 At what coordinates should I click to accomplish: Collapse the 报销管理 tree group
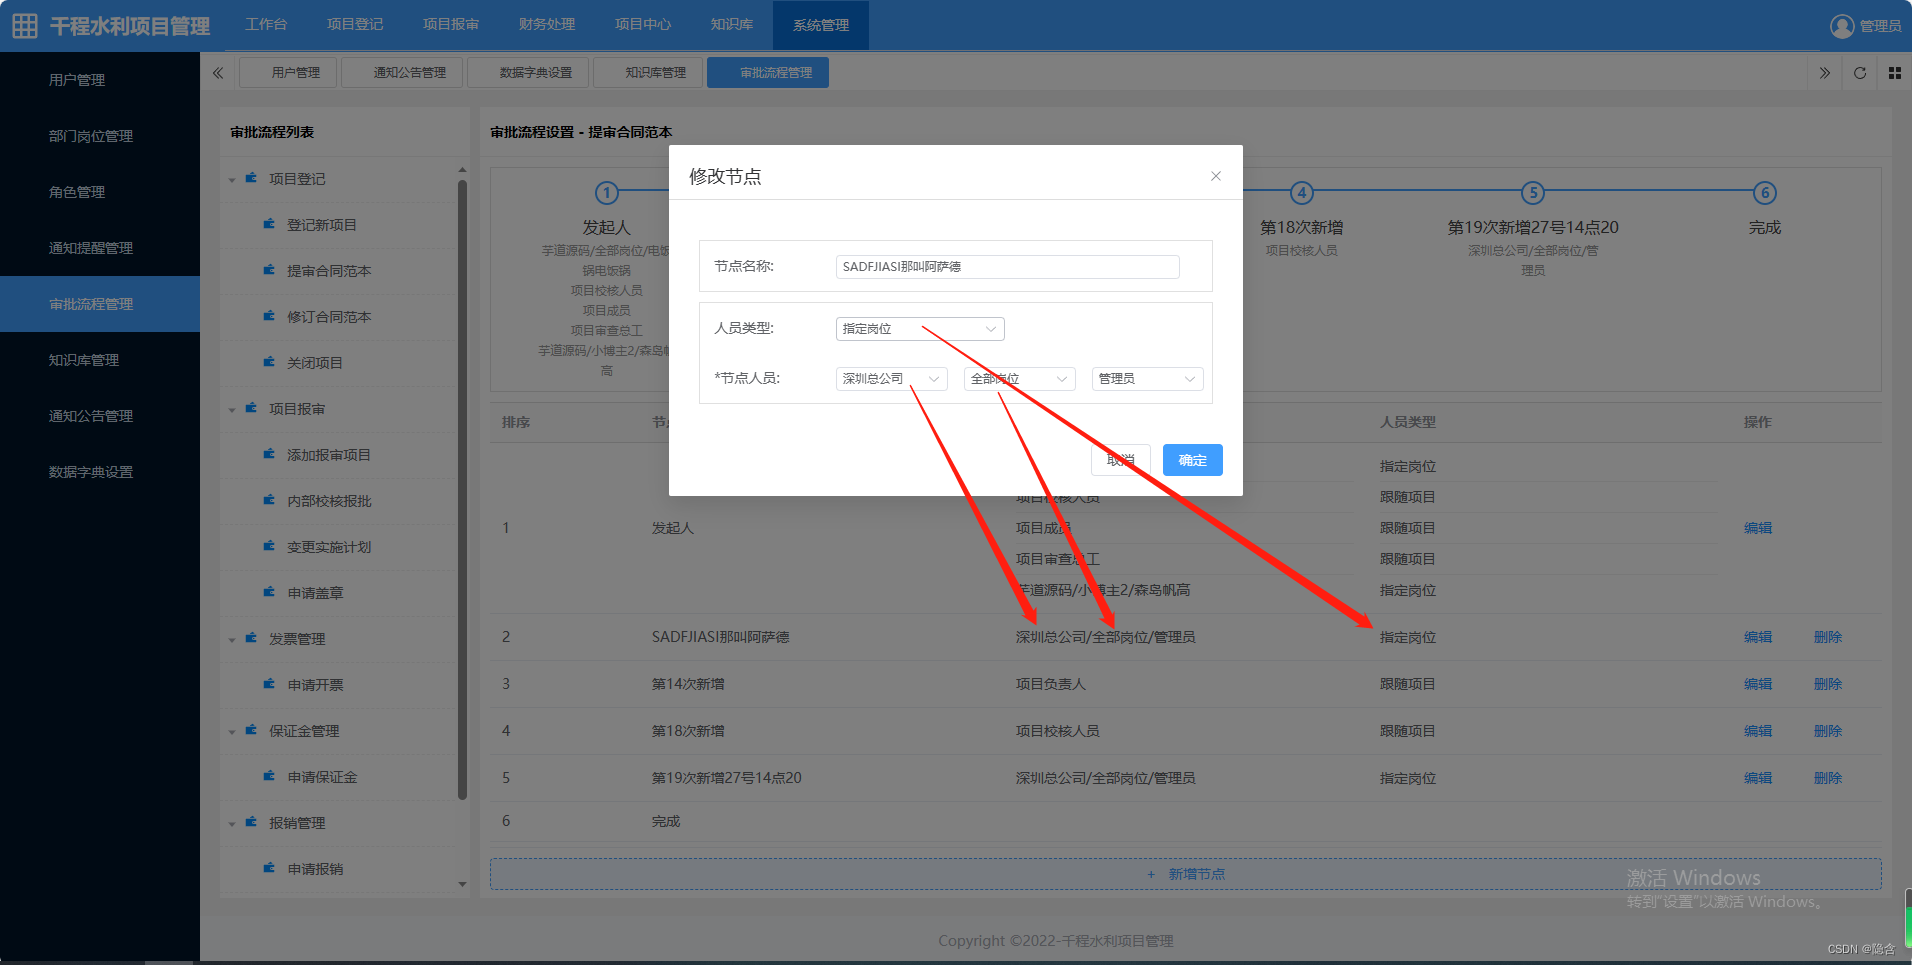click(232, 824)
